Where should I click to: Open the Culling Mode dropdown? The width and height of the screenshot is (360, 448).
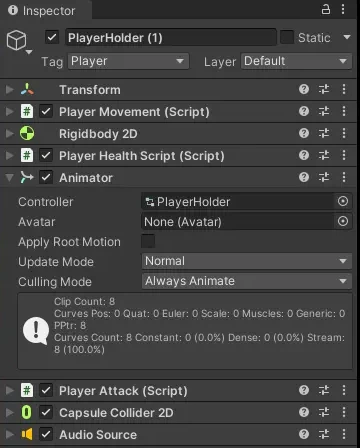tap(247, 281)
